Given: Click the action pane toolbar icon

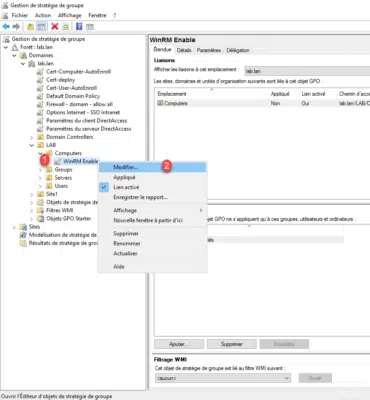Looking at the screenshot, I should pyautogui.click(x=90, y=26).
